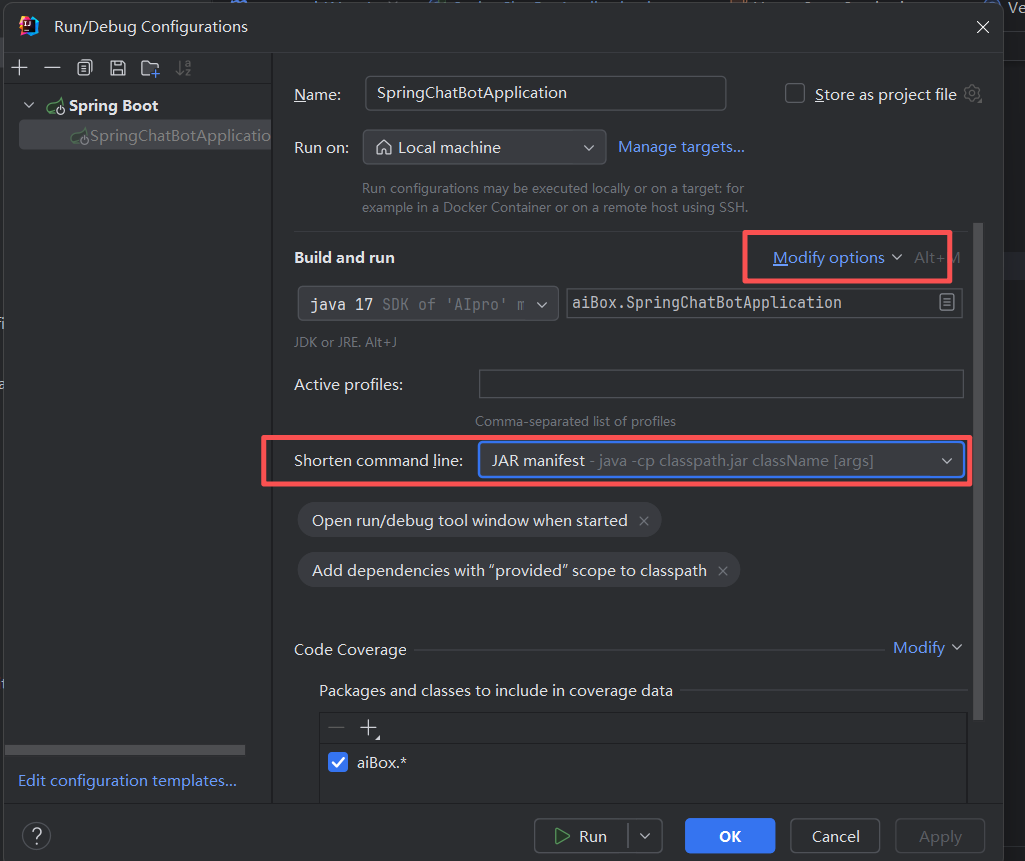Image resolution: width=1025 pixels, height=861 pixels.
Task: Collapse the Spring Boot tree node
Action: click(x=29, y=105)
